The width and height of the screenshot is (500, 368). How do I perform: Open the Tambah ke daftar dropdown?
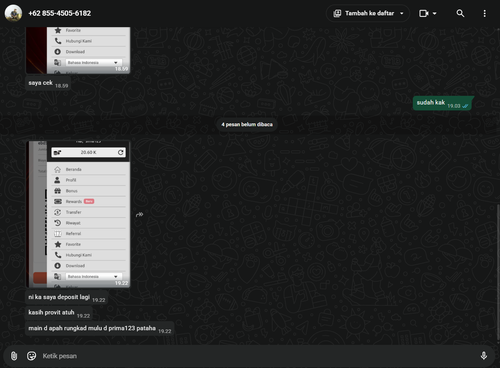pyautogui.click(x=368, y=13)
